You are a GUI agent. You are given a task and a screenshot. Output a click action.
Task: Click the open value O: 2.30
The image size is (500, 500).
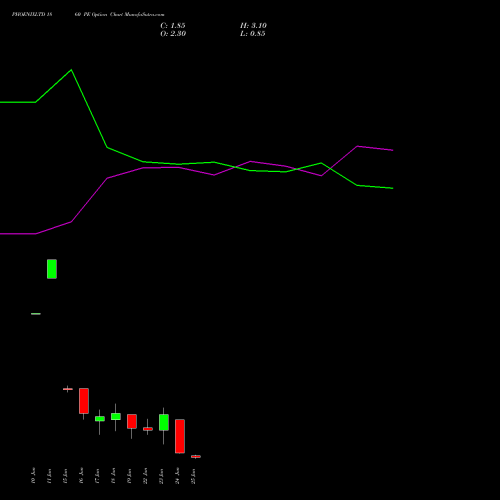pos(173,34)
